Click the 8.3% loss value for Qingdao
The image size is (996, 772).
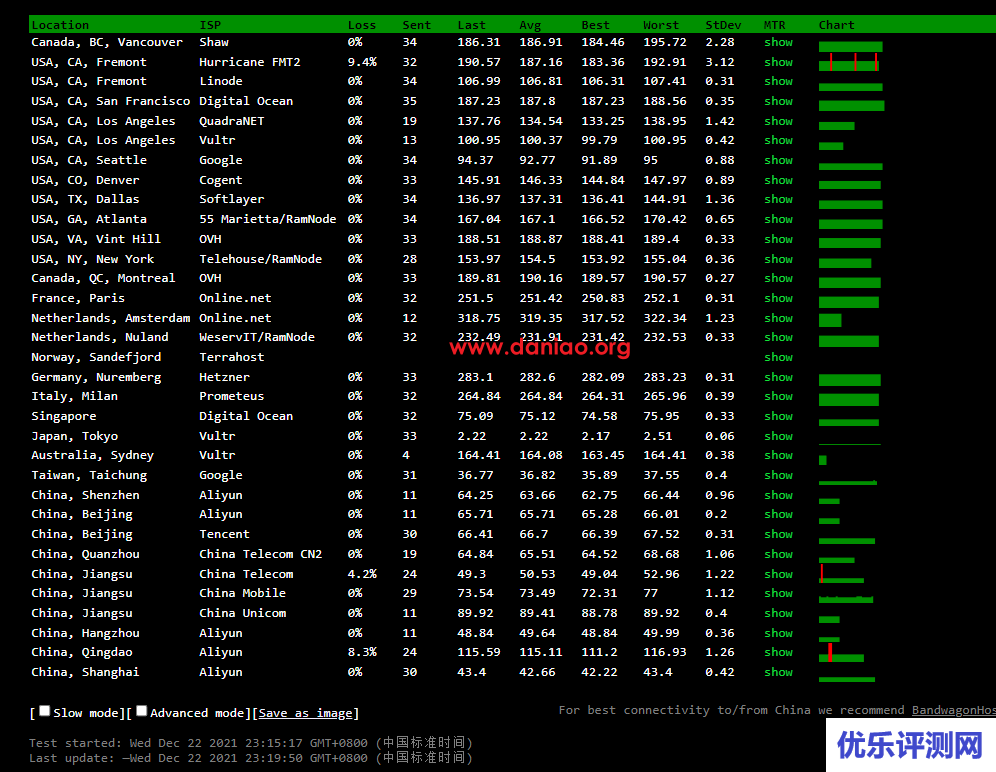(x=362, y=652)
